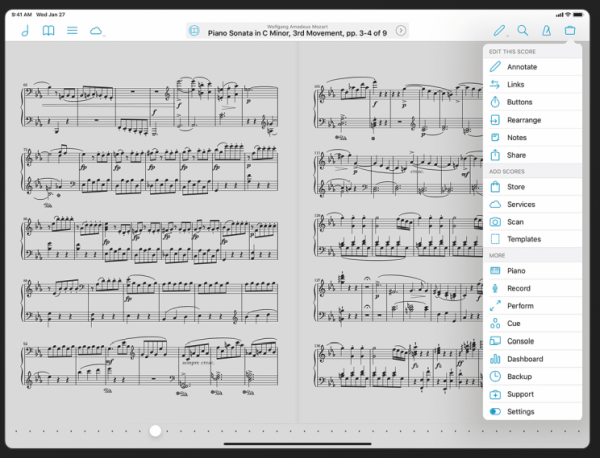600x458 pixels.
Task: Click the left score page
Action: (x=152, y=232)
